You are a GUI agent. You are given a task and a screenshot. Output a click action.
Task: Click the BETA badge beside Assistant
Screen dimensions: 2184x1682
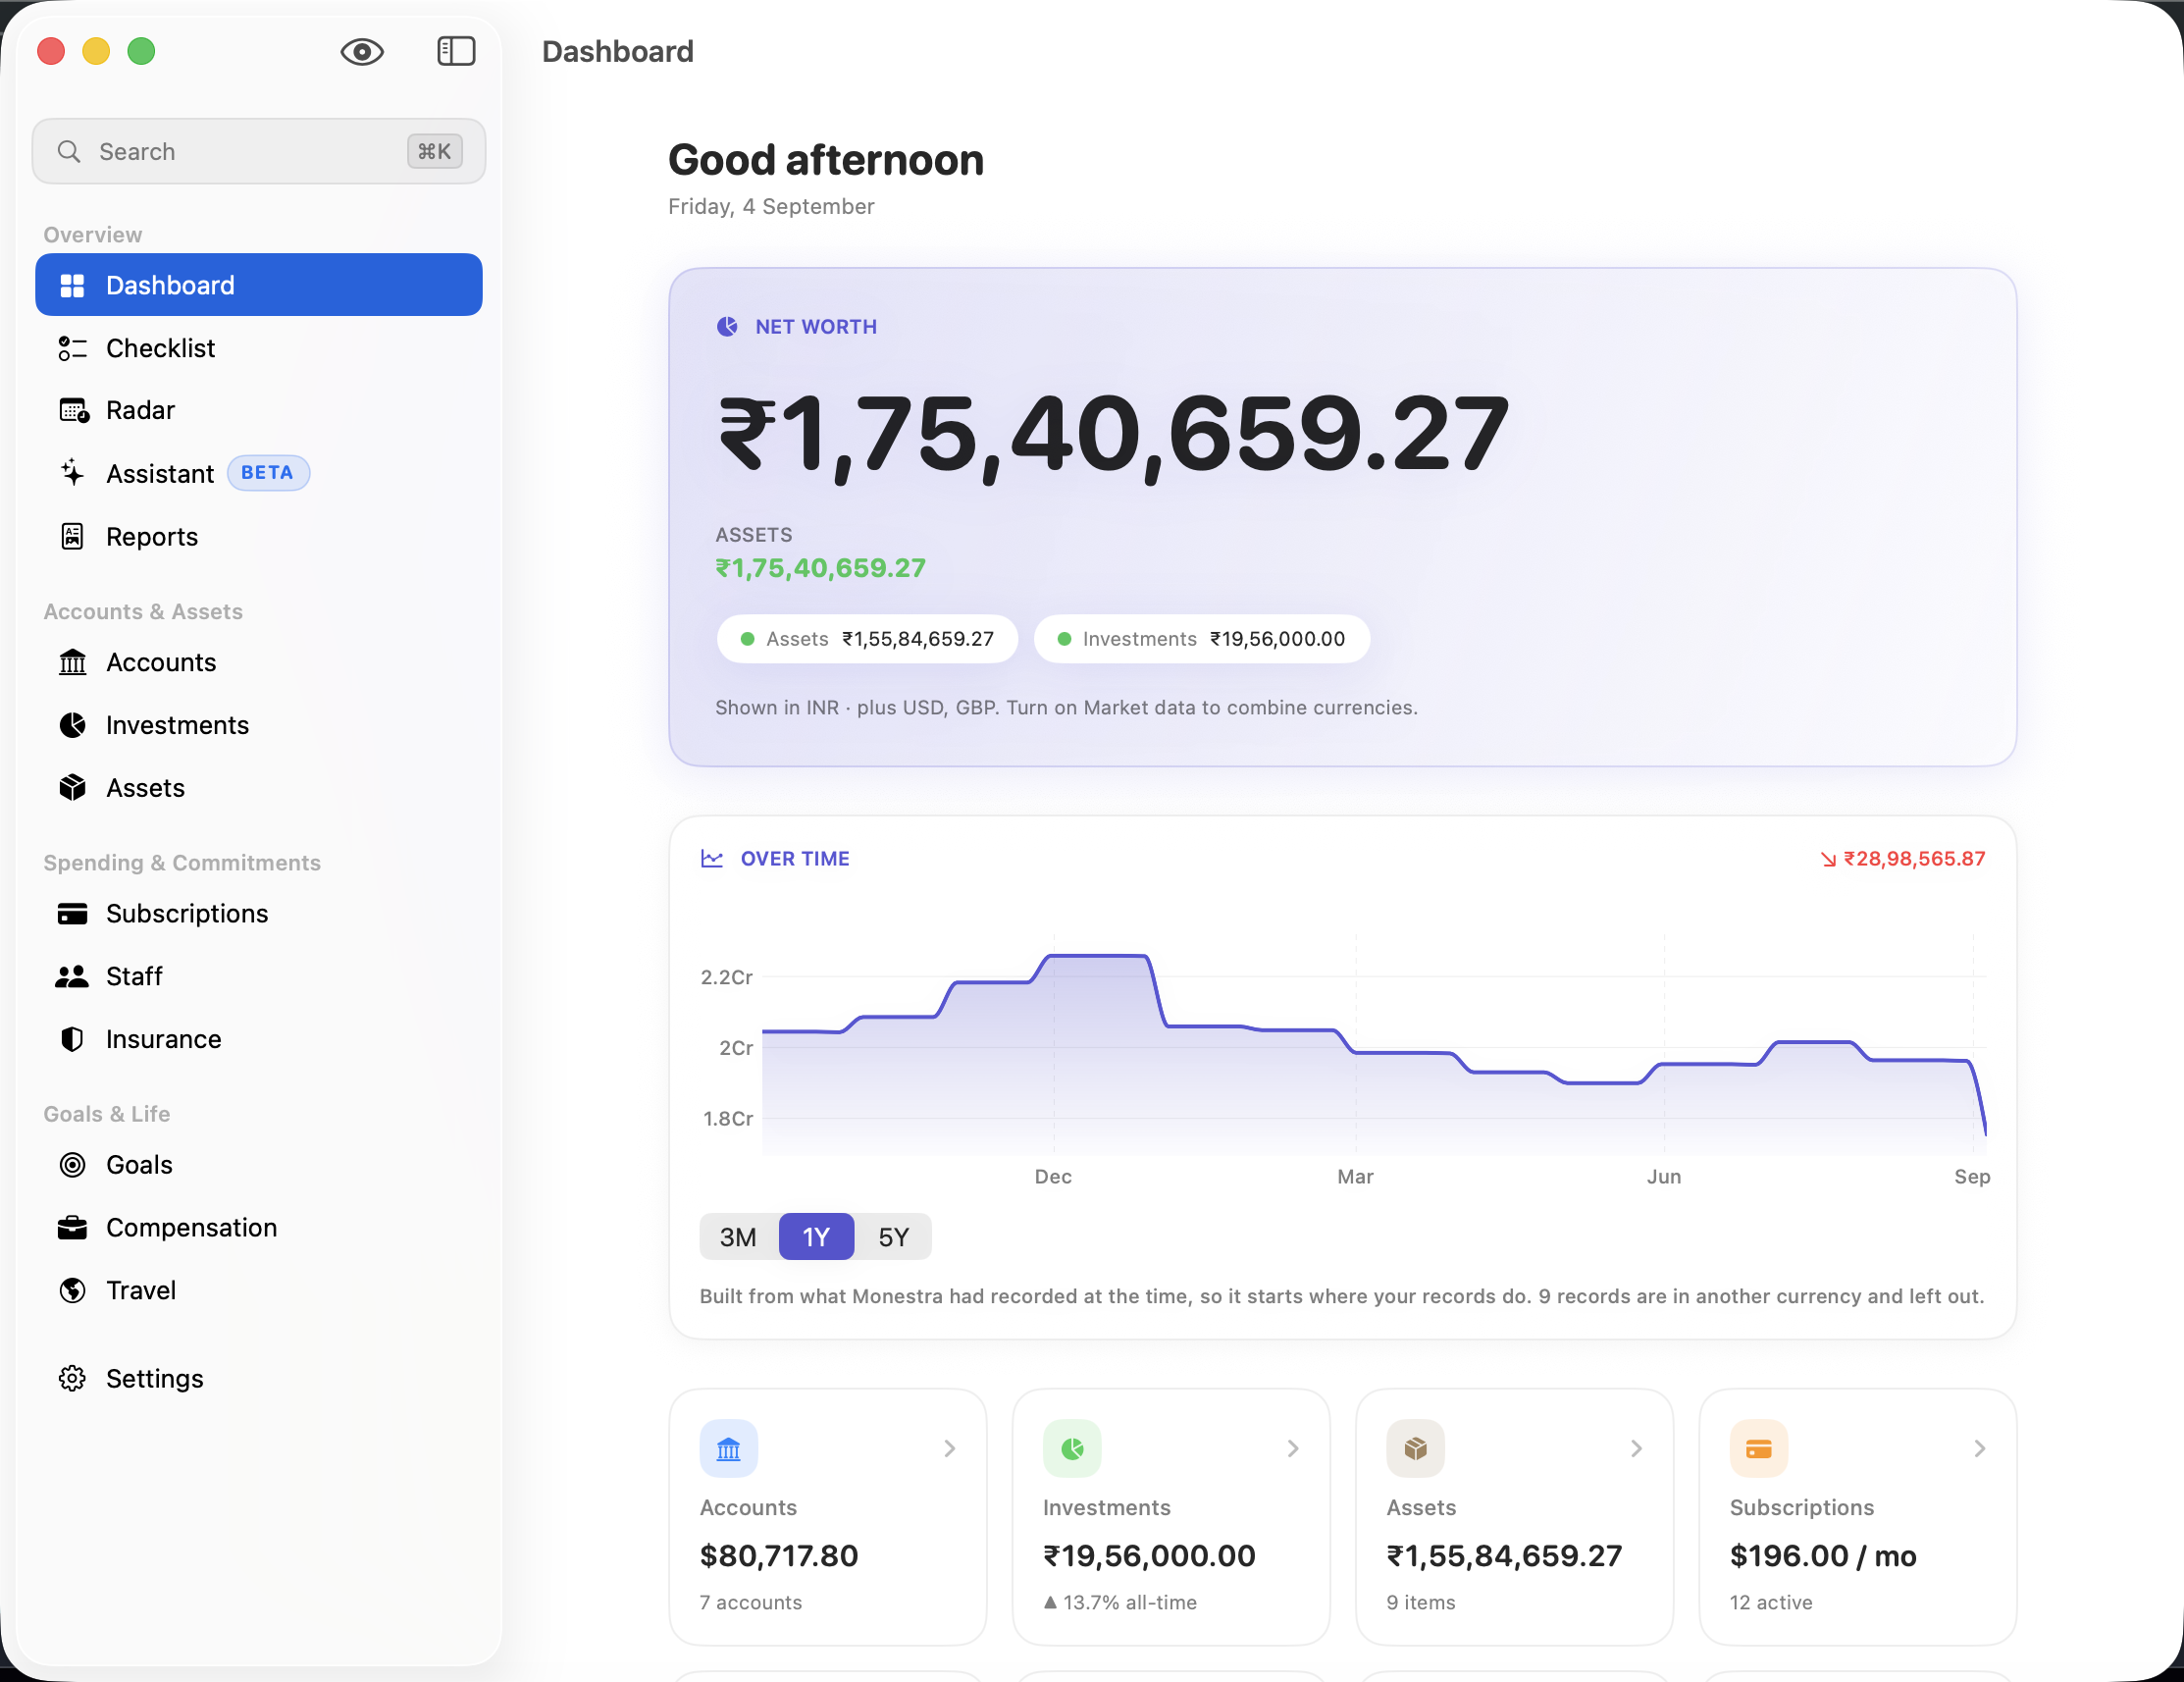268,473
